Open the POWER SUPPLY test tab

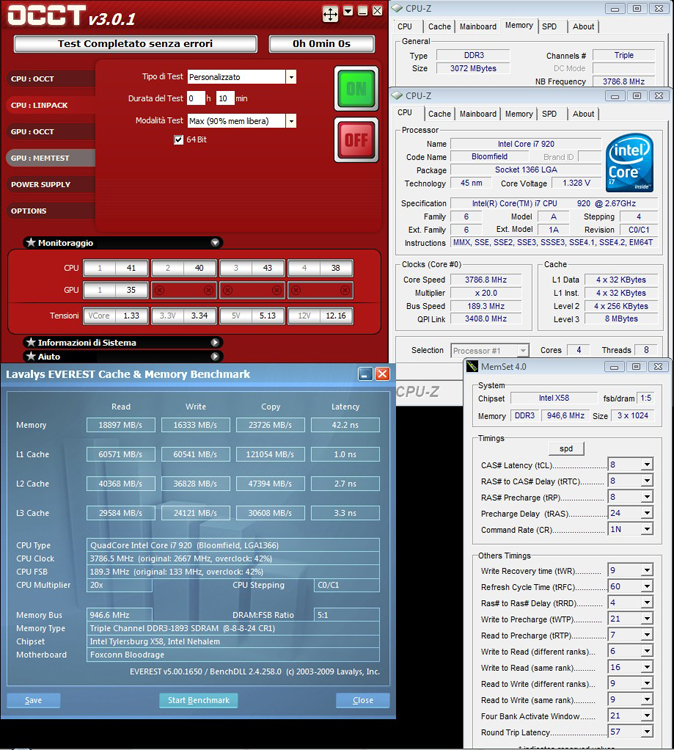click(x=50, y=184)
